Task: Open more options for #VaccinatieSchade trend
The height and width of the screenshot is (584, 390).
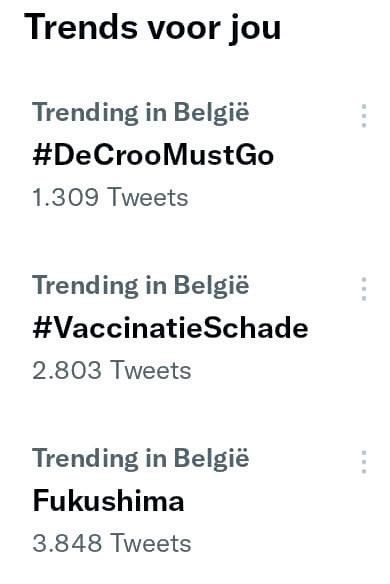Action: coord(364,289)
